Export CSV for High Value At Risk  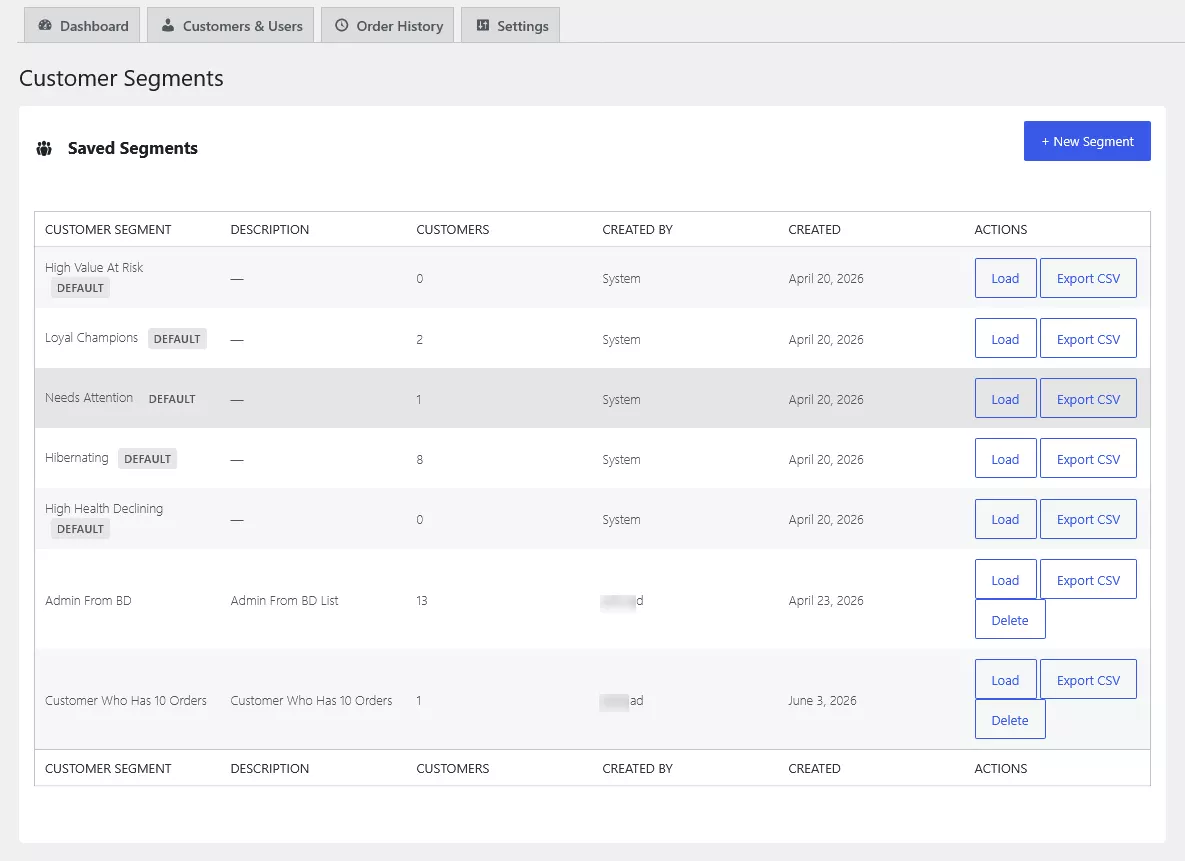point(1088,278)
